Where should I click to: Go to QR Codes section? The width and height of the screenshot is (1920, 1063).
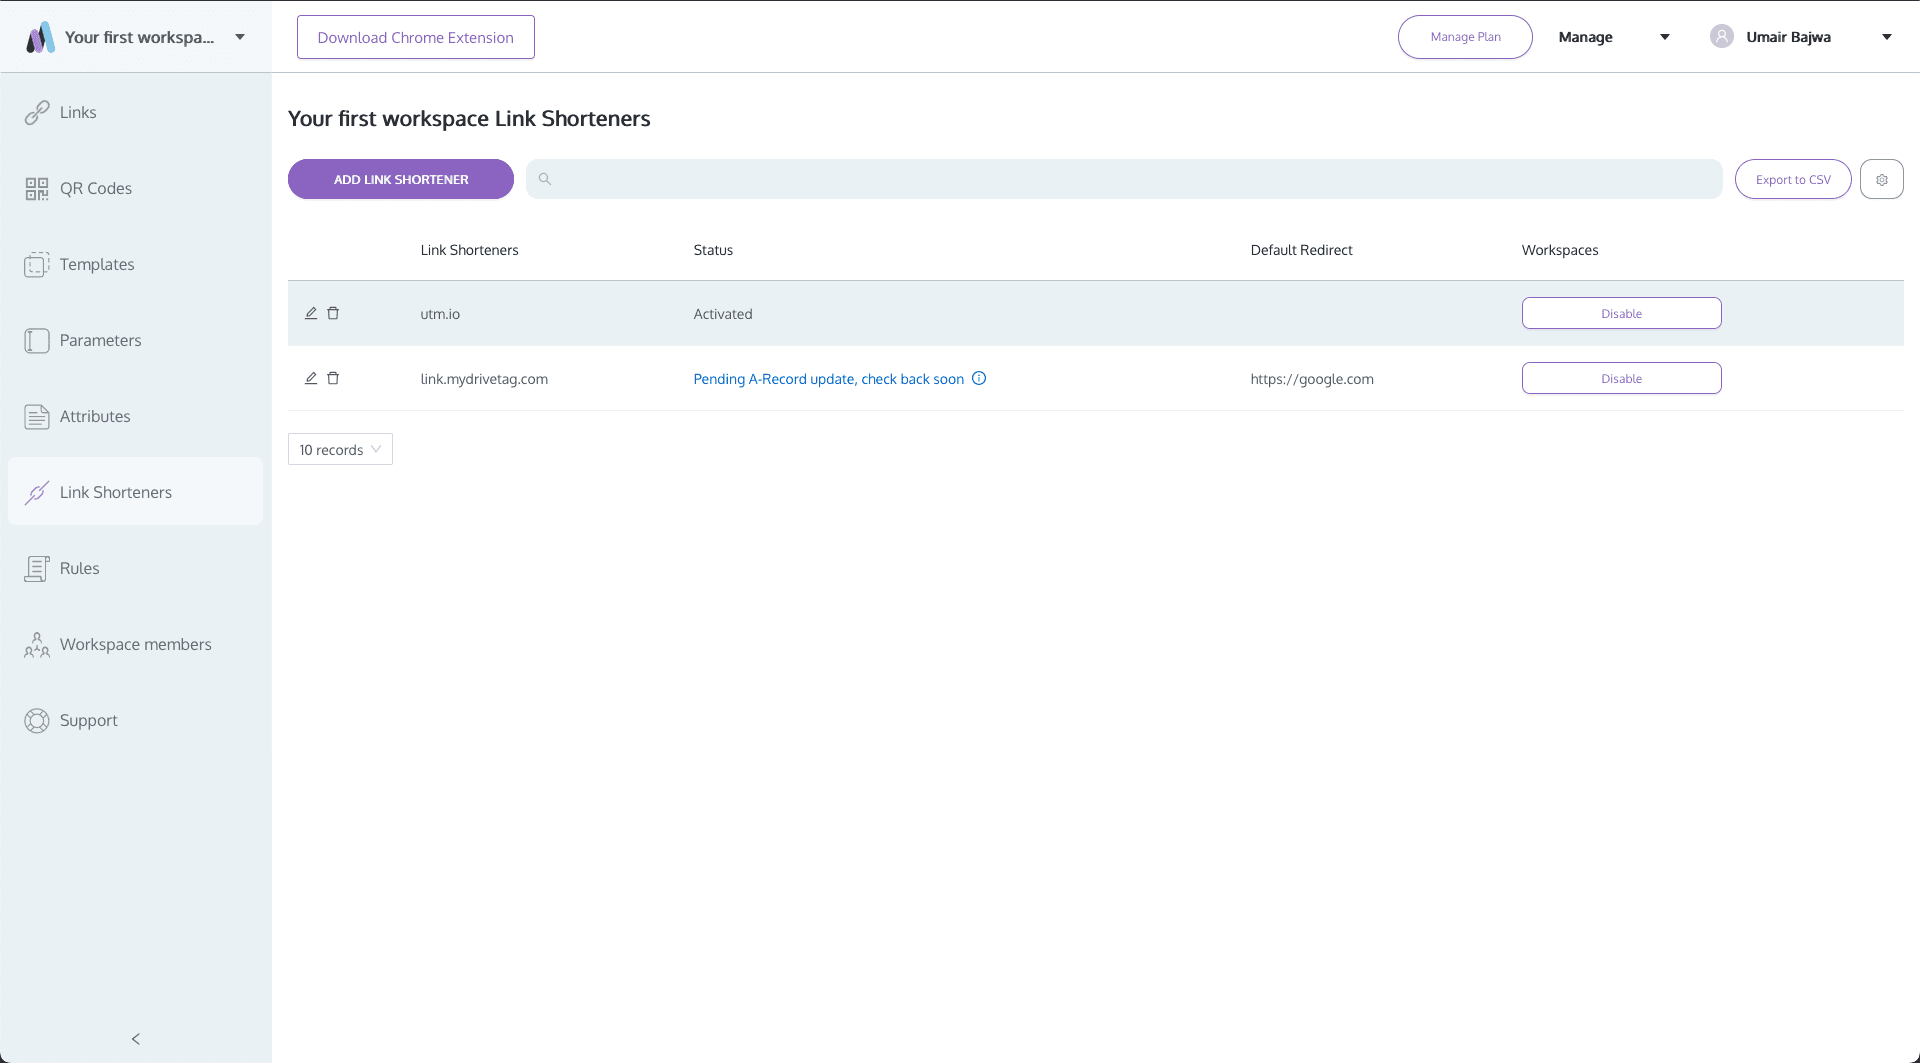[96, 189]
